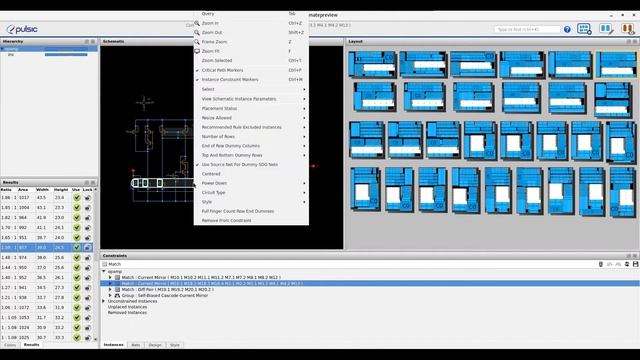Sort results by the Width column header
The height and width of the screenshot is (360, 640).
[42, 190]
